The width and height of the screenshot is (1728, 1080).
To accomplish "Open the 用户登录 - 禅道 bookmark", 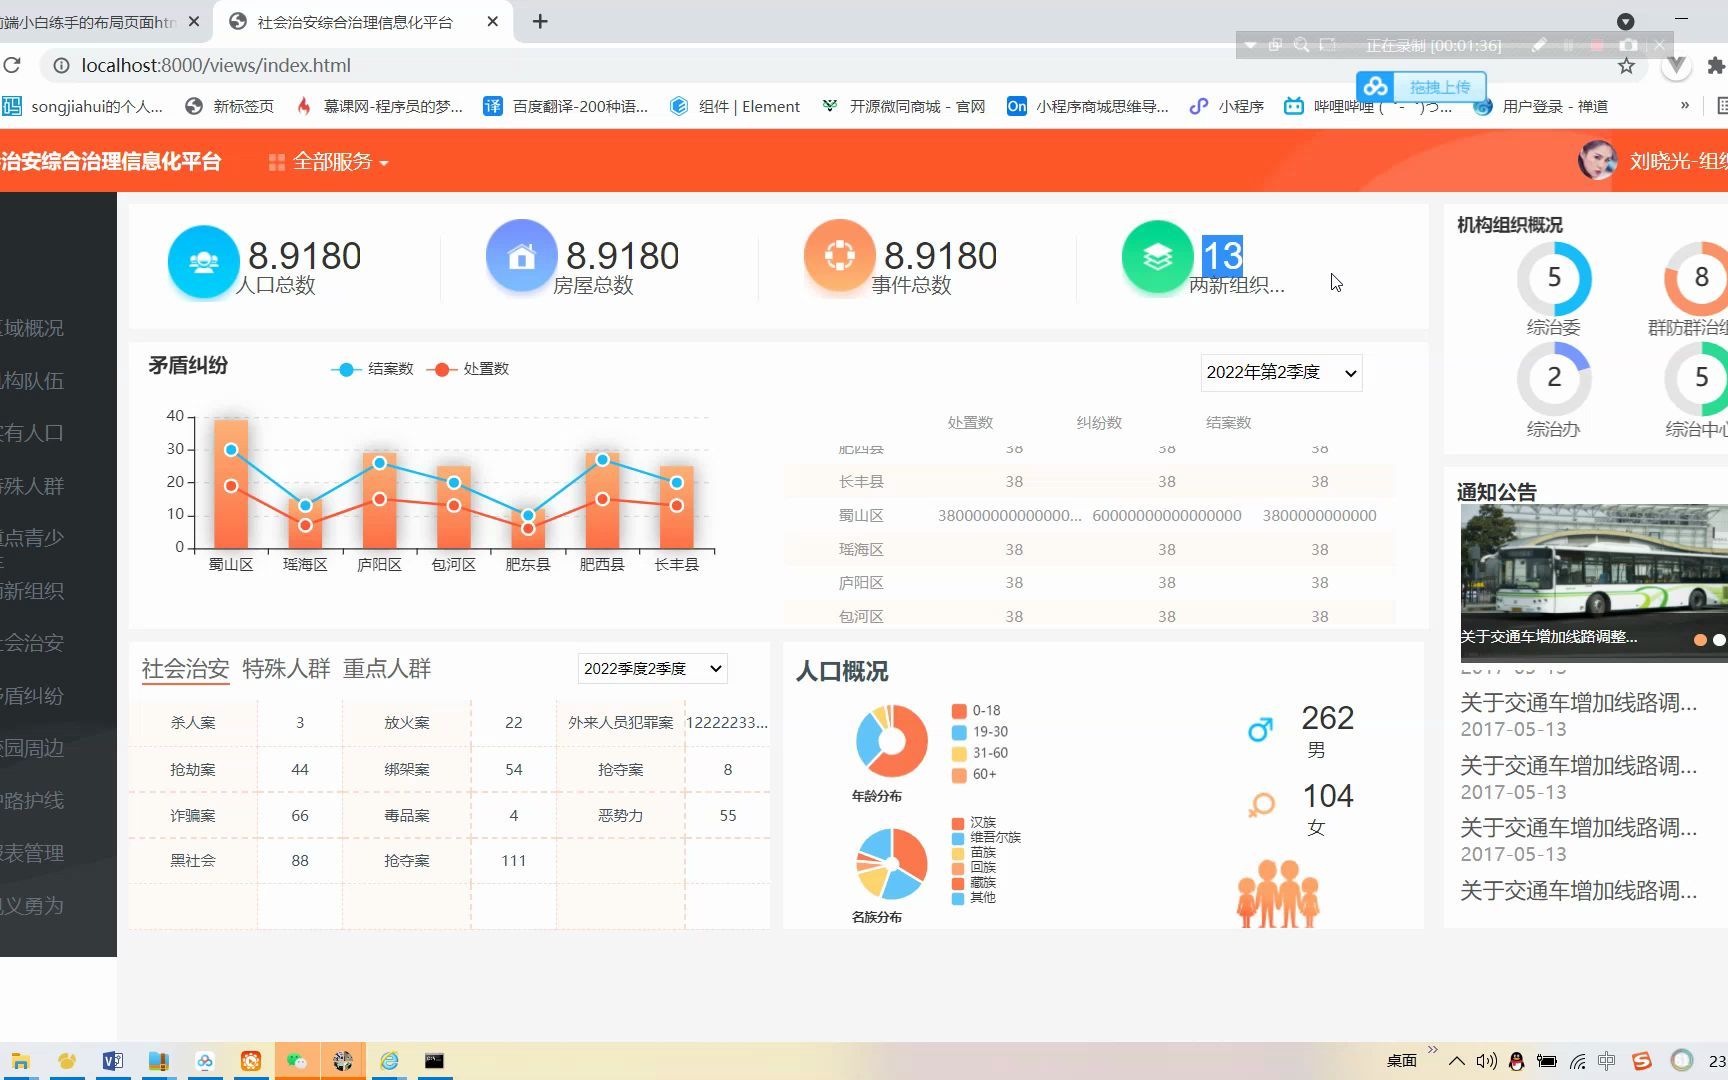I will 1542,106.
